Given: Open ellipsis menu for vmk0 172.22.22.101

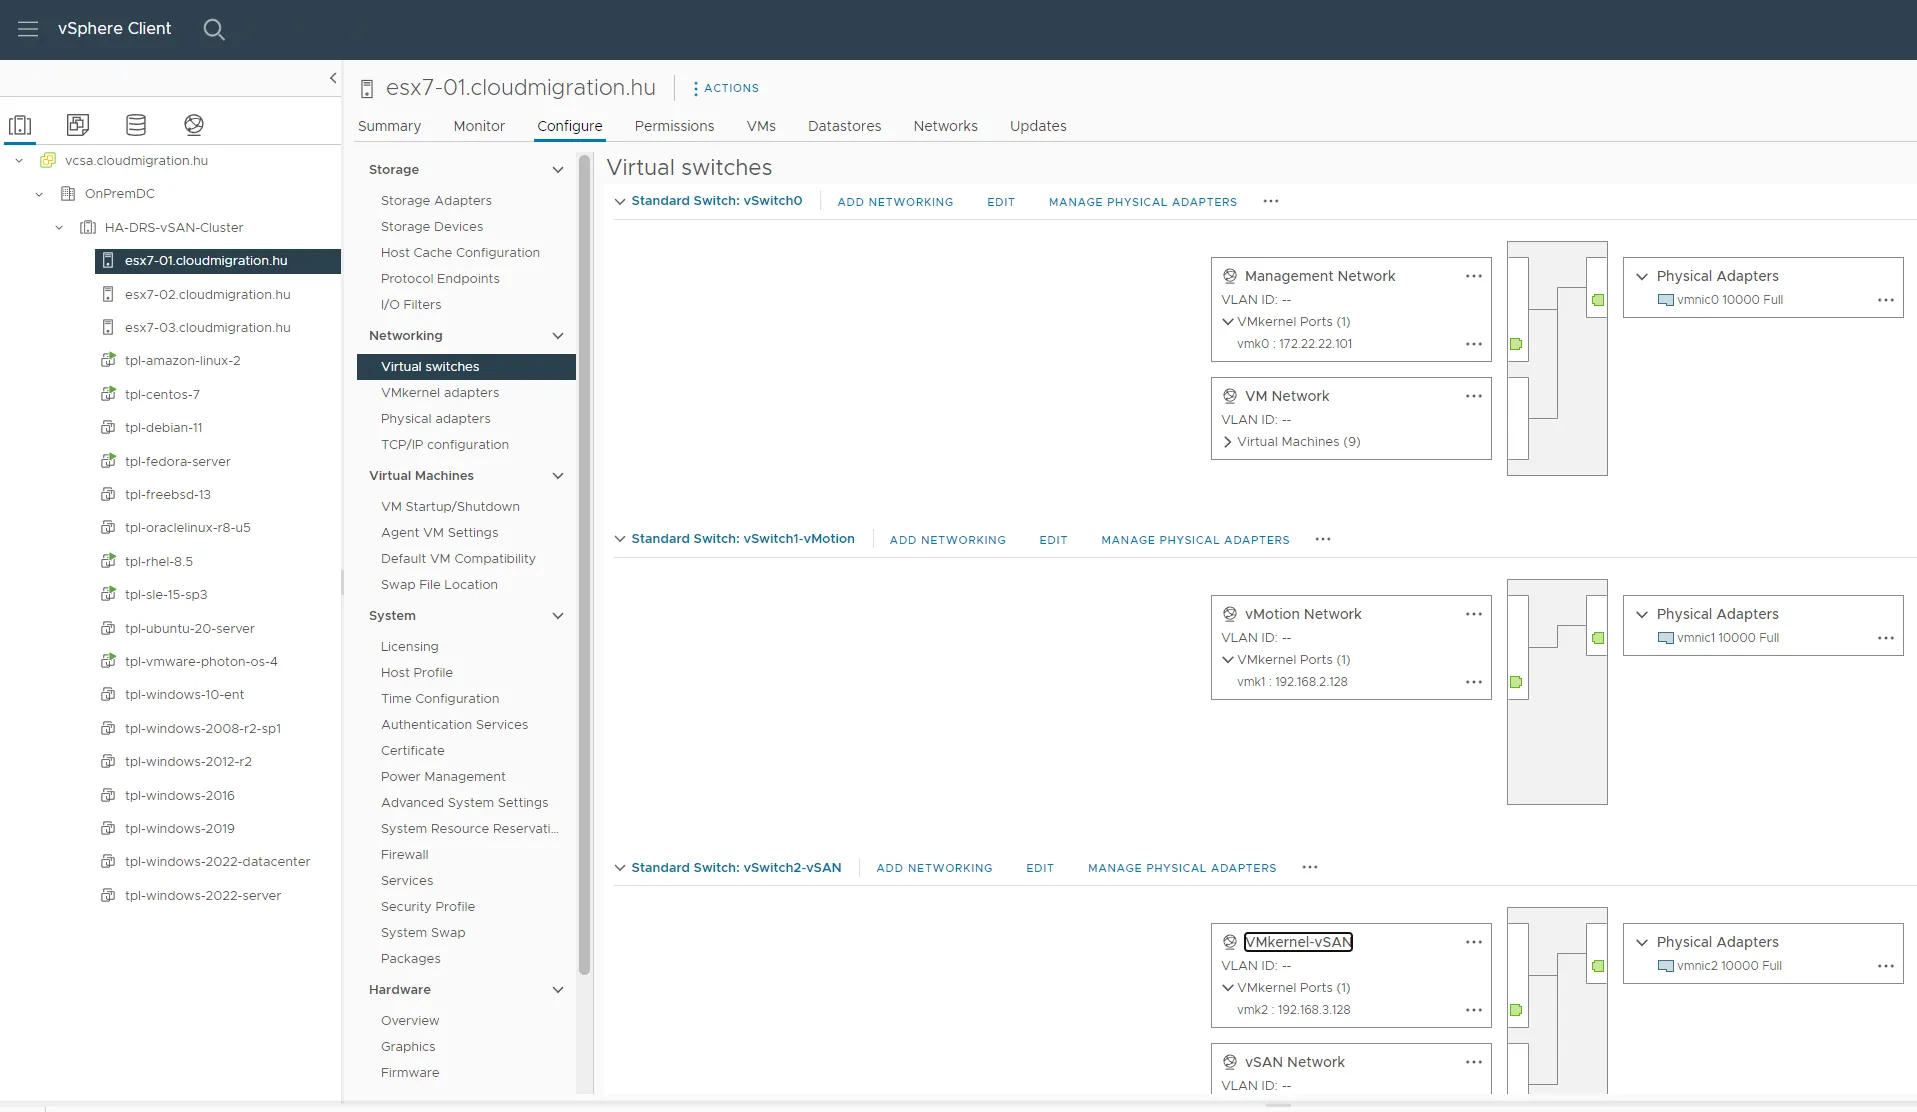Looking at the screenshot, I should click(x=1474, y=344).
